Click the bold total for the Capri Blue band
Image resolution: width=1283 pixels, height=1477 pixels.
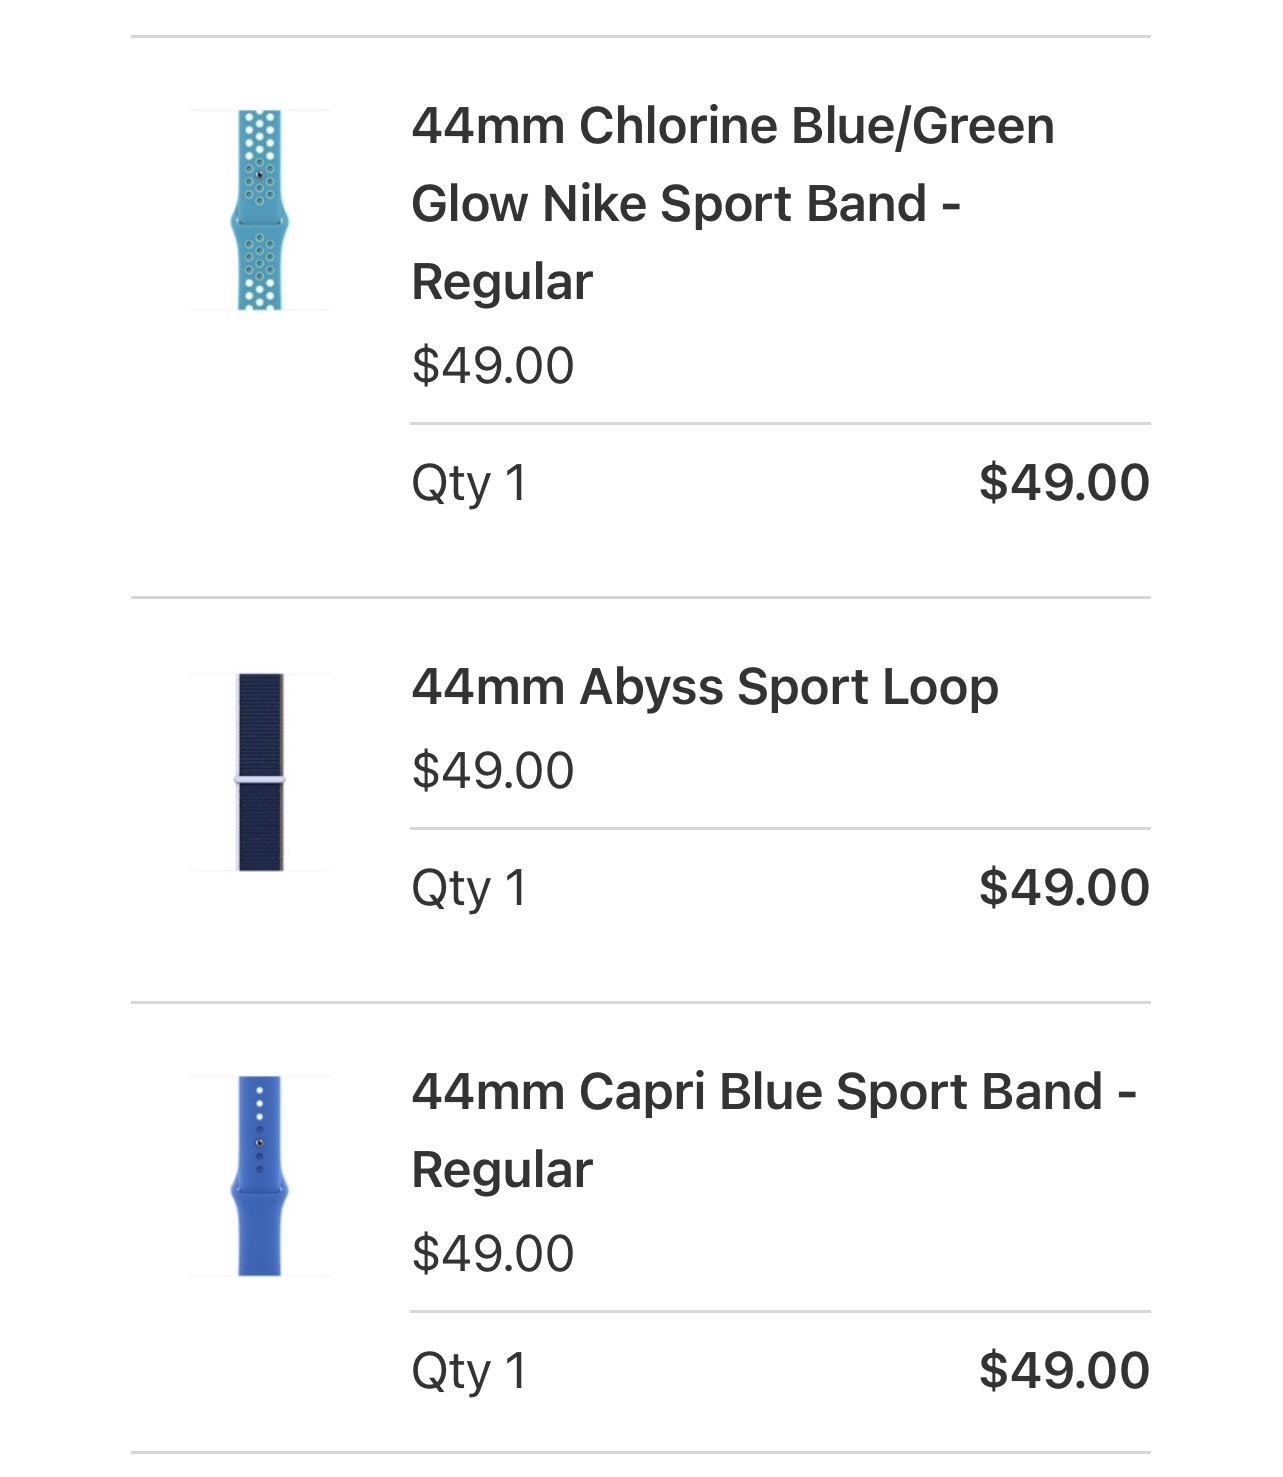coord(1064,1370)
